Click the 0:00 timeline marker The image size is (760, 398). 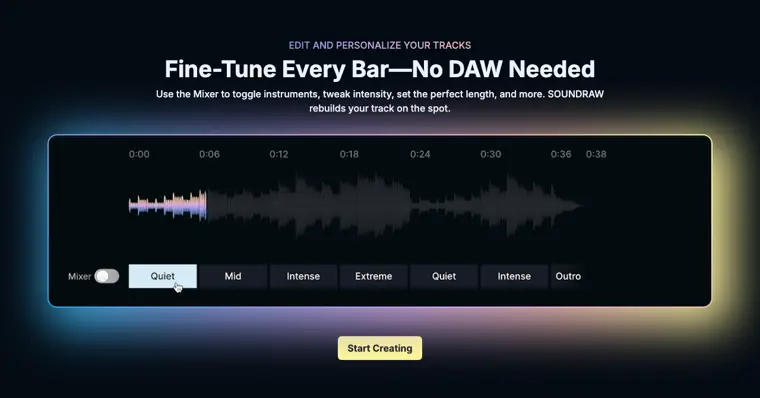139,154
